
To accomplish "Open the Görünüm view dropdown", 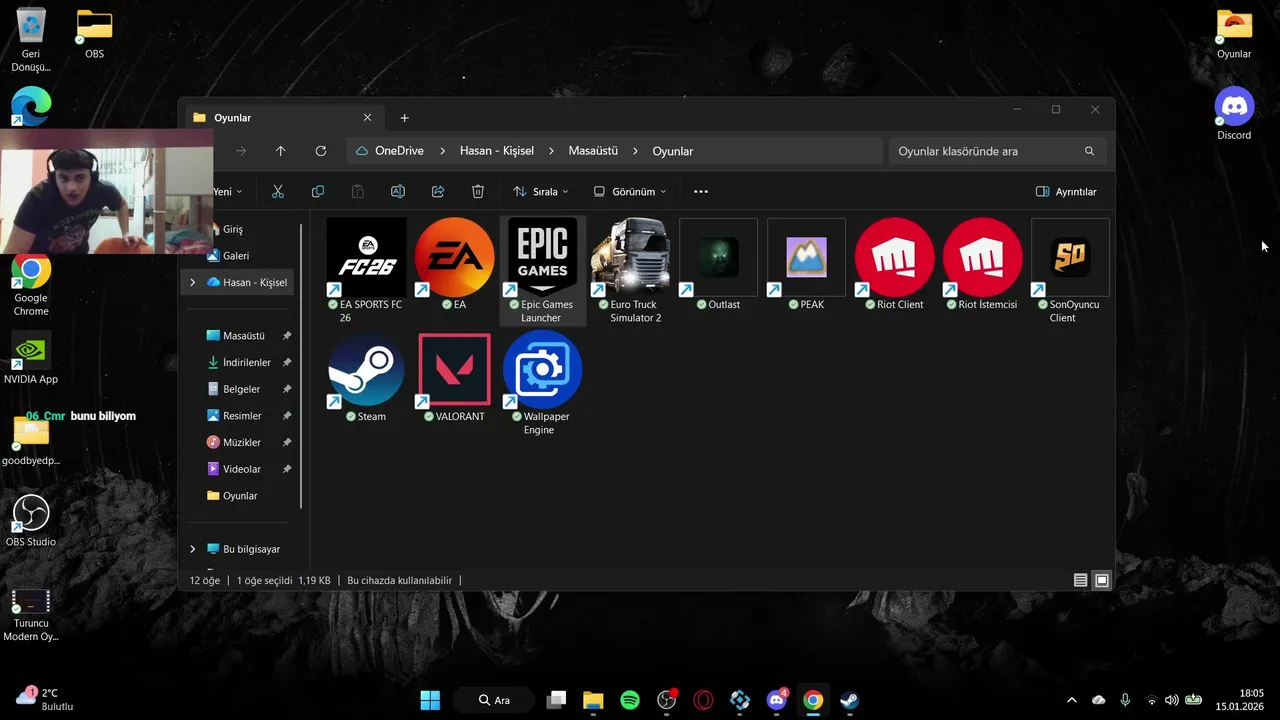I will click(629, 191).
